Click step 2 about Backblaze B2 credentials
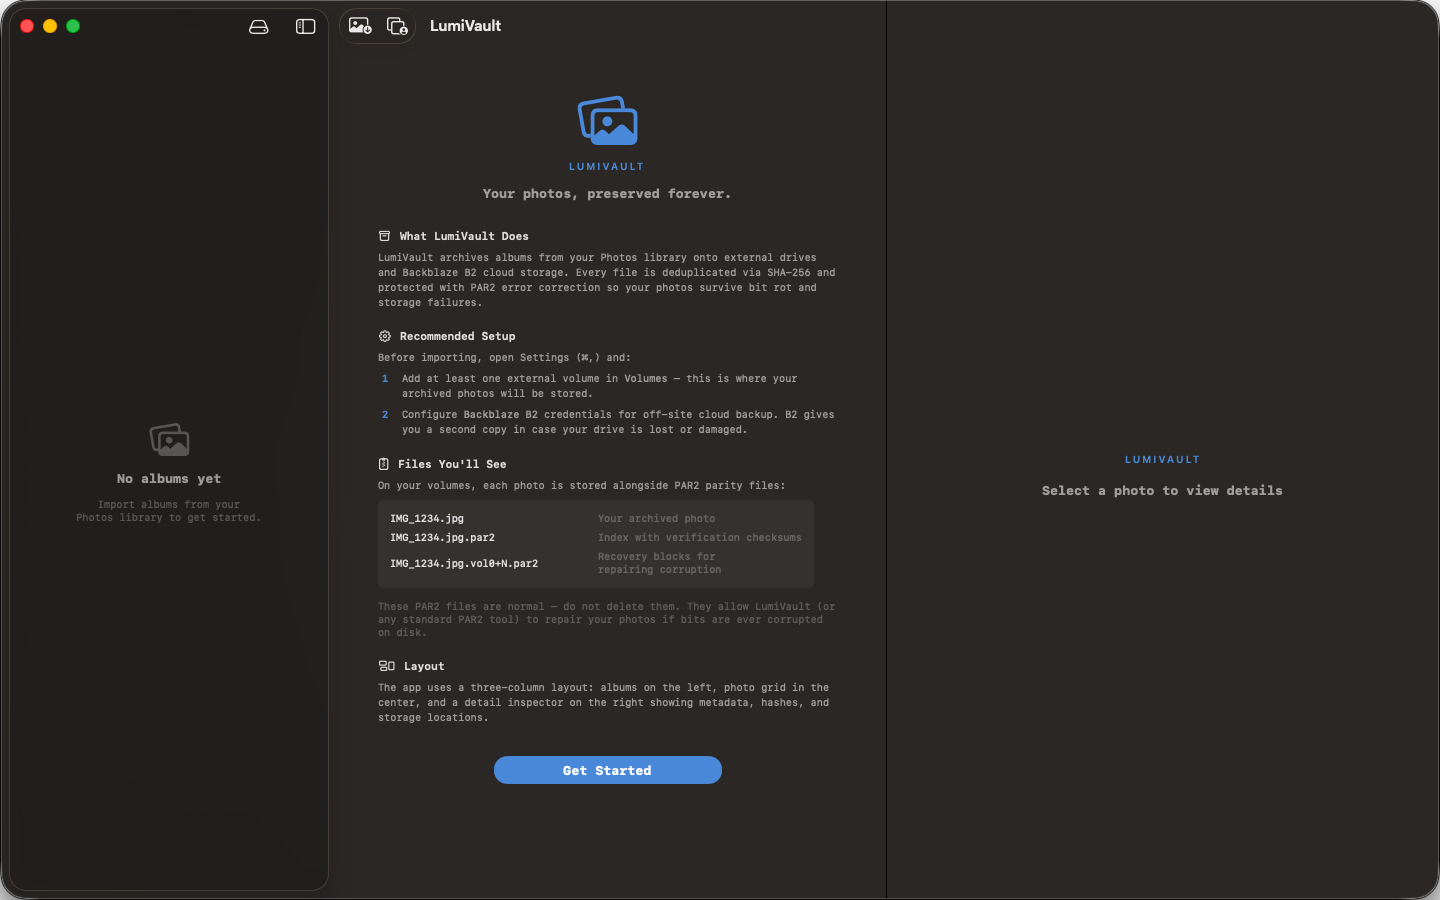Image resolution: width=1440 pixels, height=900 pixels. pyautogui.click(x=608, y=422)
